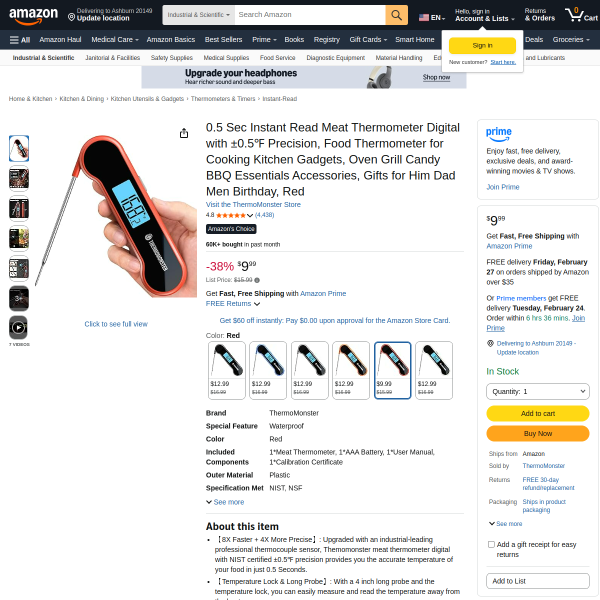The width and height of the screenshot is (600, 600).
Task: Select the orange color variant swatch
Action: (x=351, y=370)
